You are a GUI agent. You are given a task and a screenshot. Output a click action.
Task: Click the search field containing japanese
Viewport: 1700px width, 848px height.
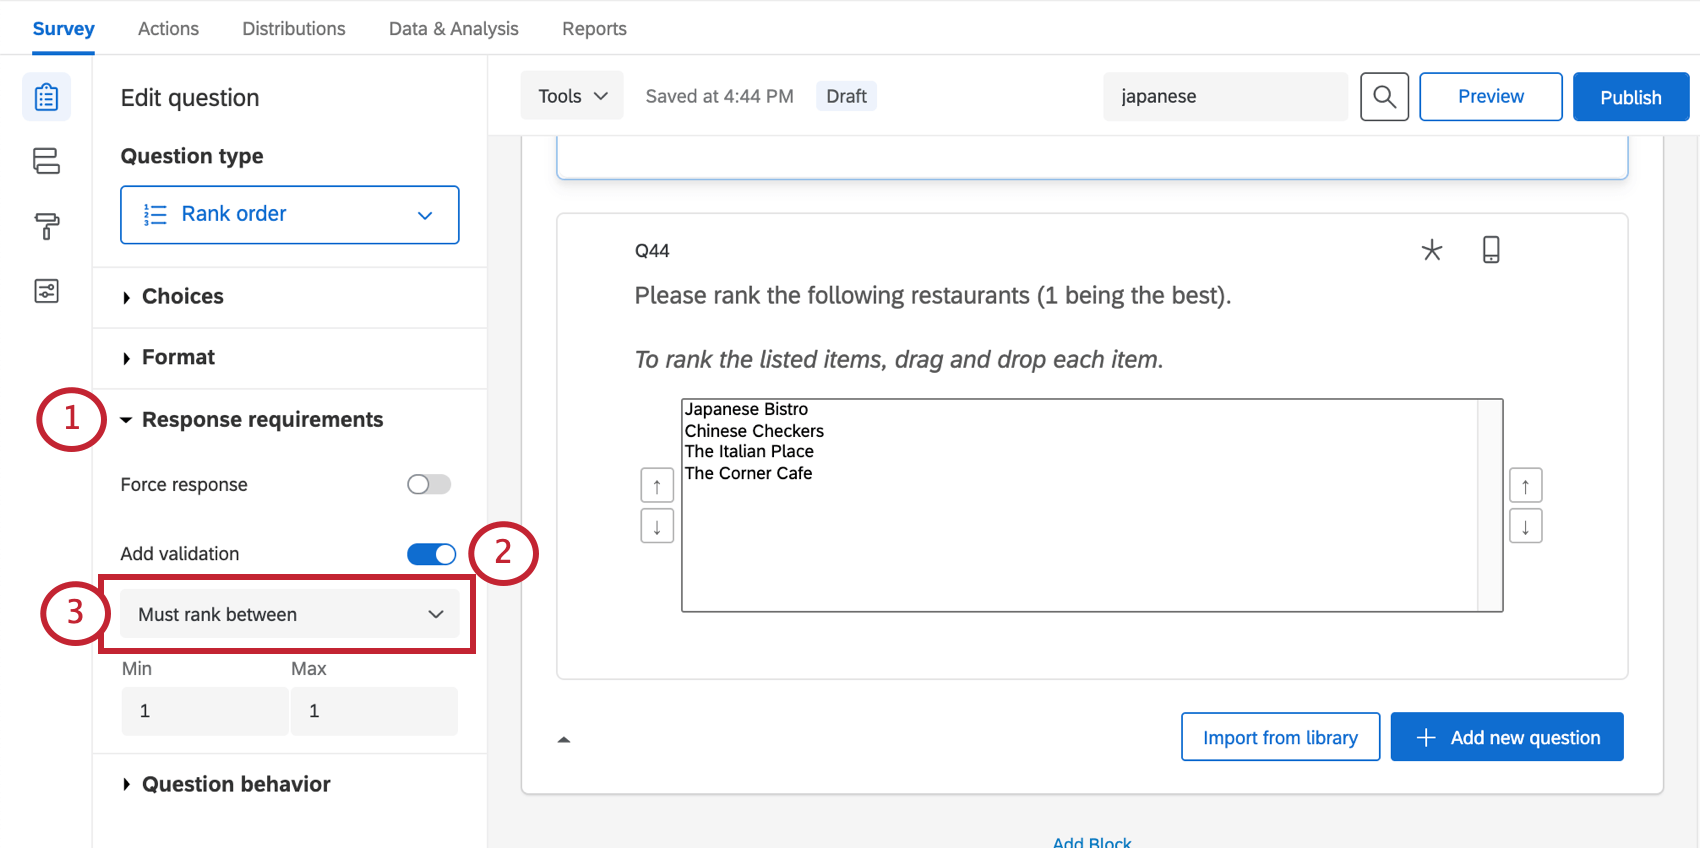(1225, 97)
